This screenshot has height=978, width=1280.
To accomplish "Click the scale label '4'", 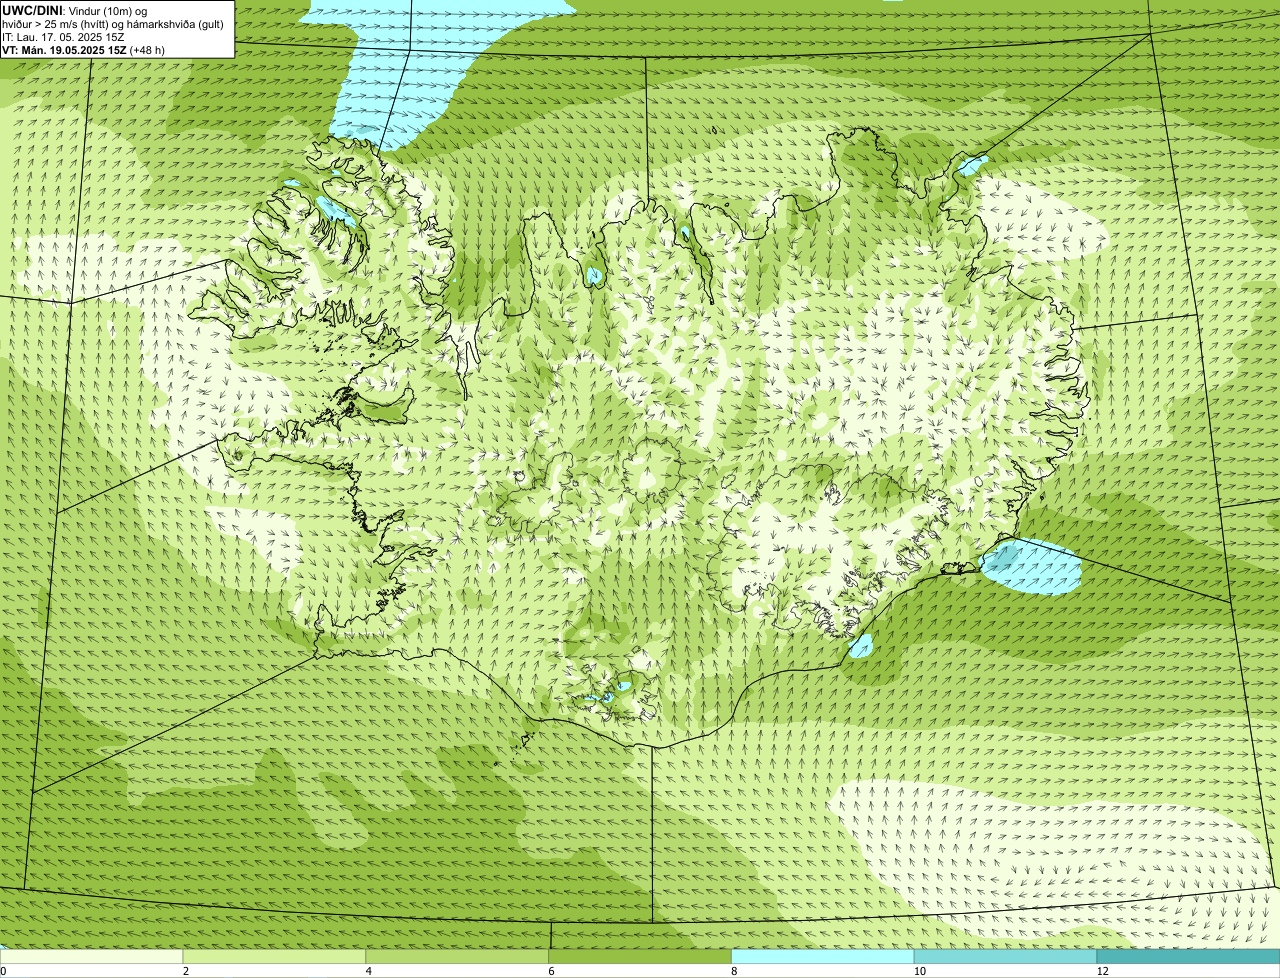I will click(x=369, y=971).
